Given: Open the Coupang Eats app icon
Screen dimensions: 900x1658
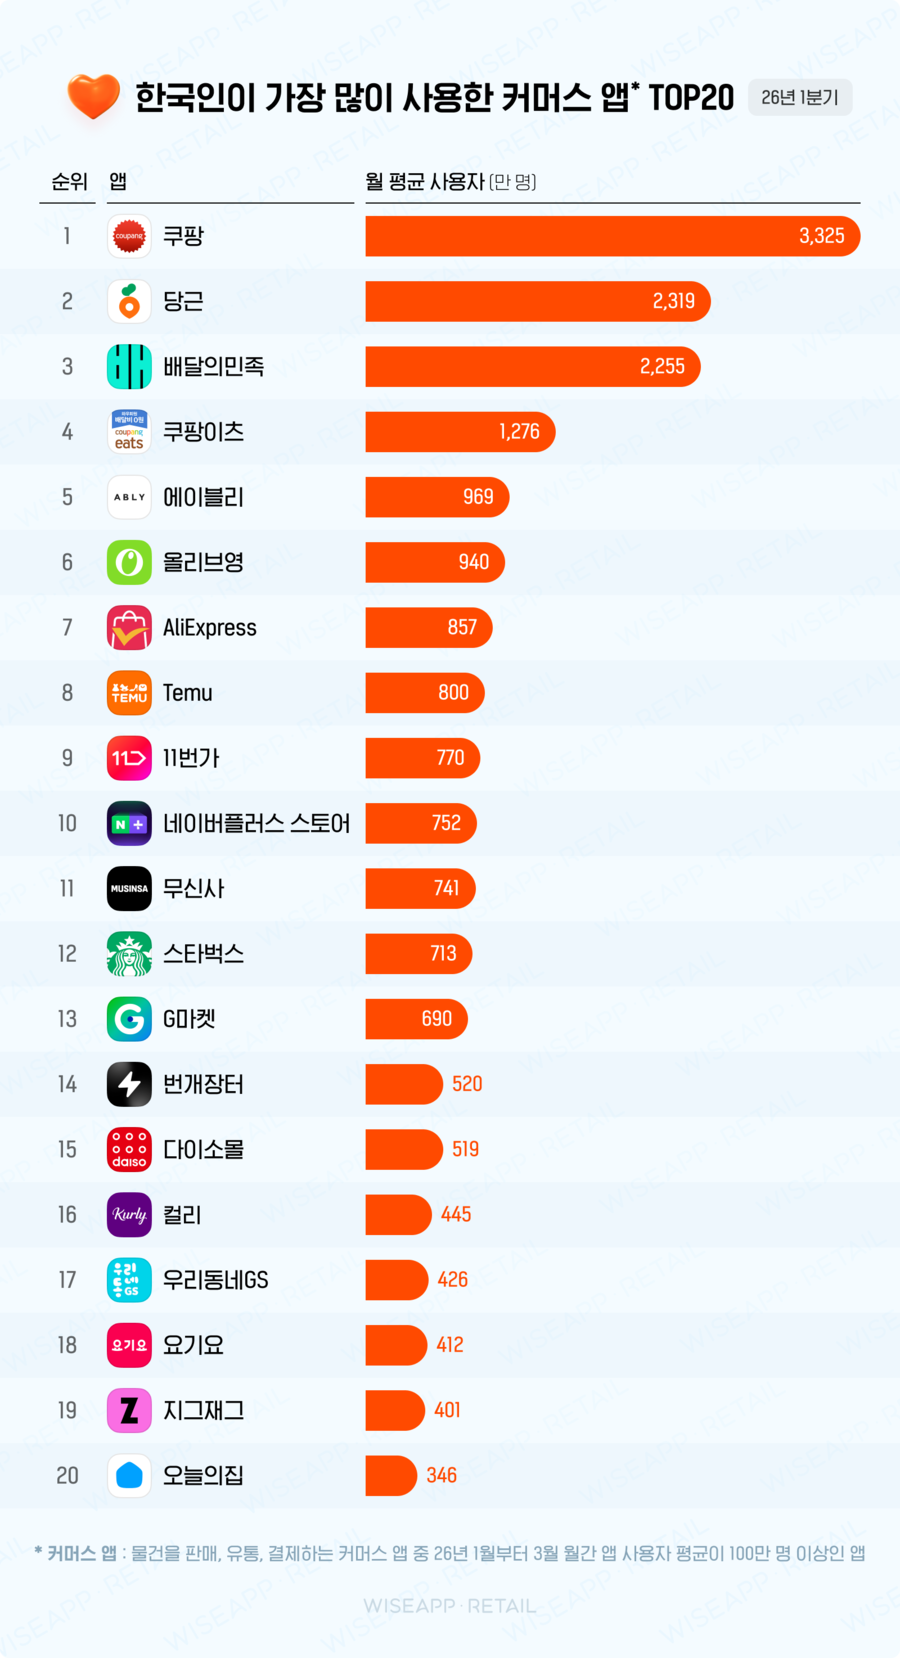Looking at the screenshot, I should pyautogui.click(x=129, y=431).
